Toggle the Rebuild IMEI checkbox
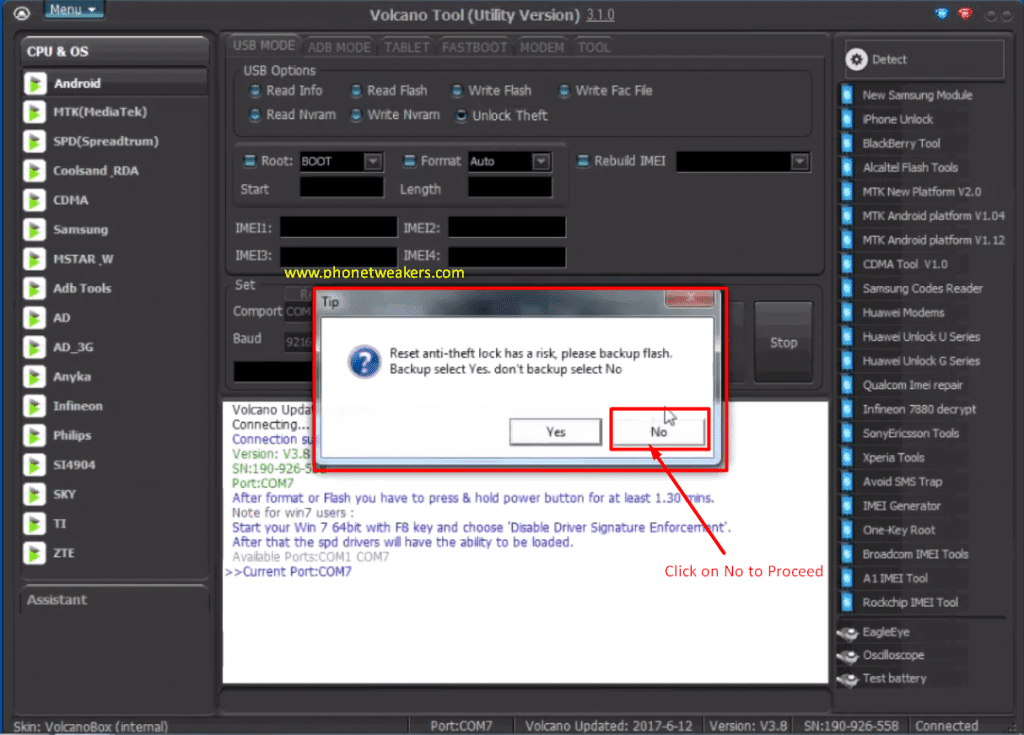 point(583,161)
